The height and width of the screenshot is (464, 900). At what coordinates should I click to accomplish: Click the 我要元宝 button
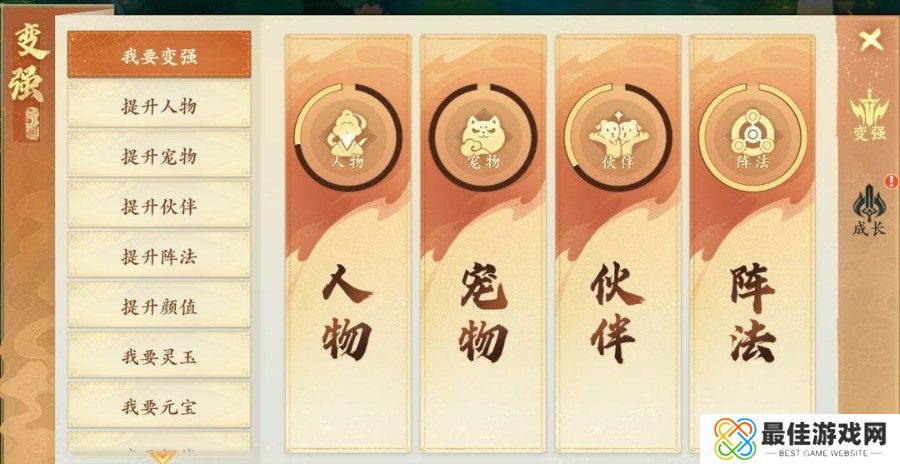pos(159,405)
